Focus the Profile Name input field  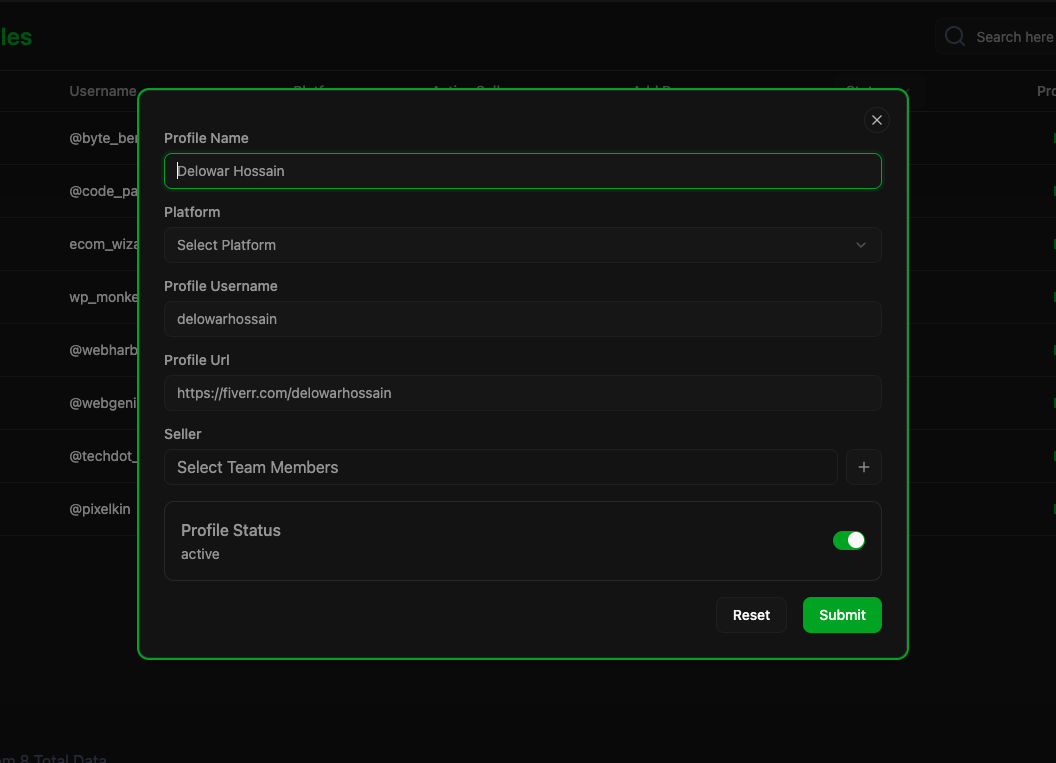click(522, 171)
